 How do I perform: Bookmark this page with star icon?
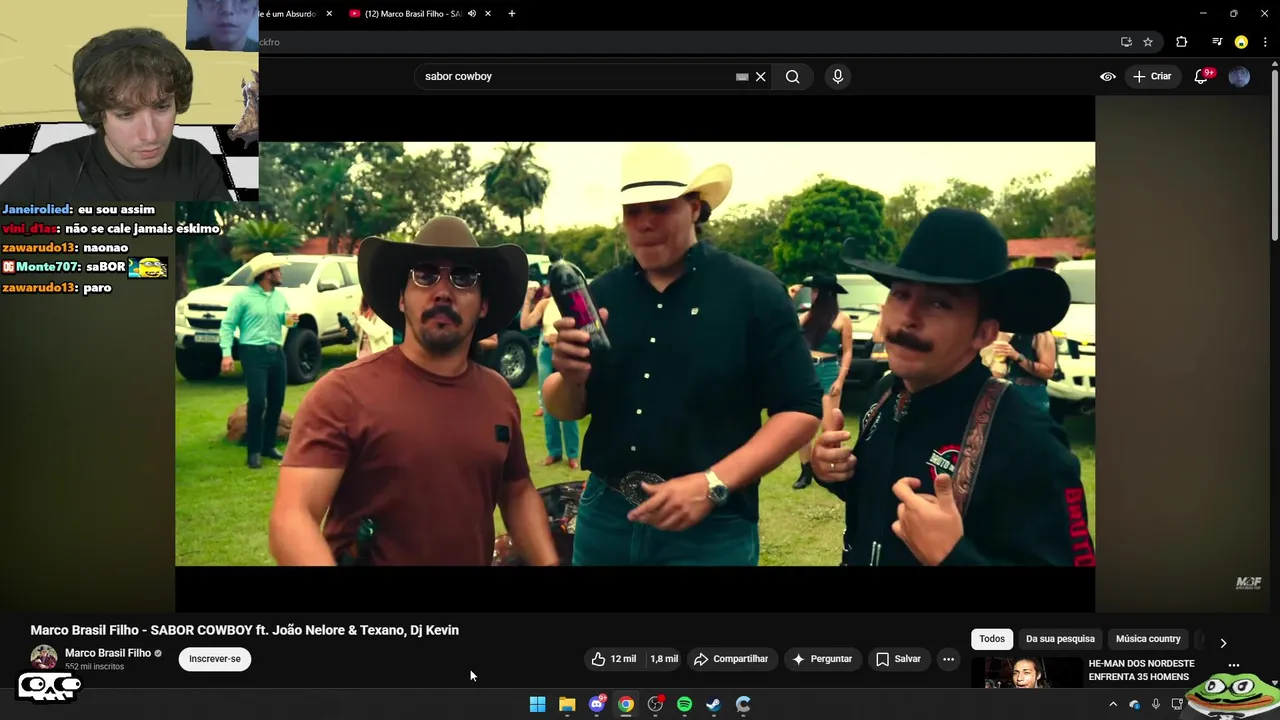pyautogui.click(x=1148, y=42)
